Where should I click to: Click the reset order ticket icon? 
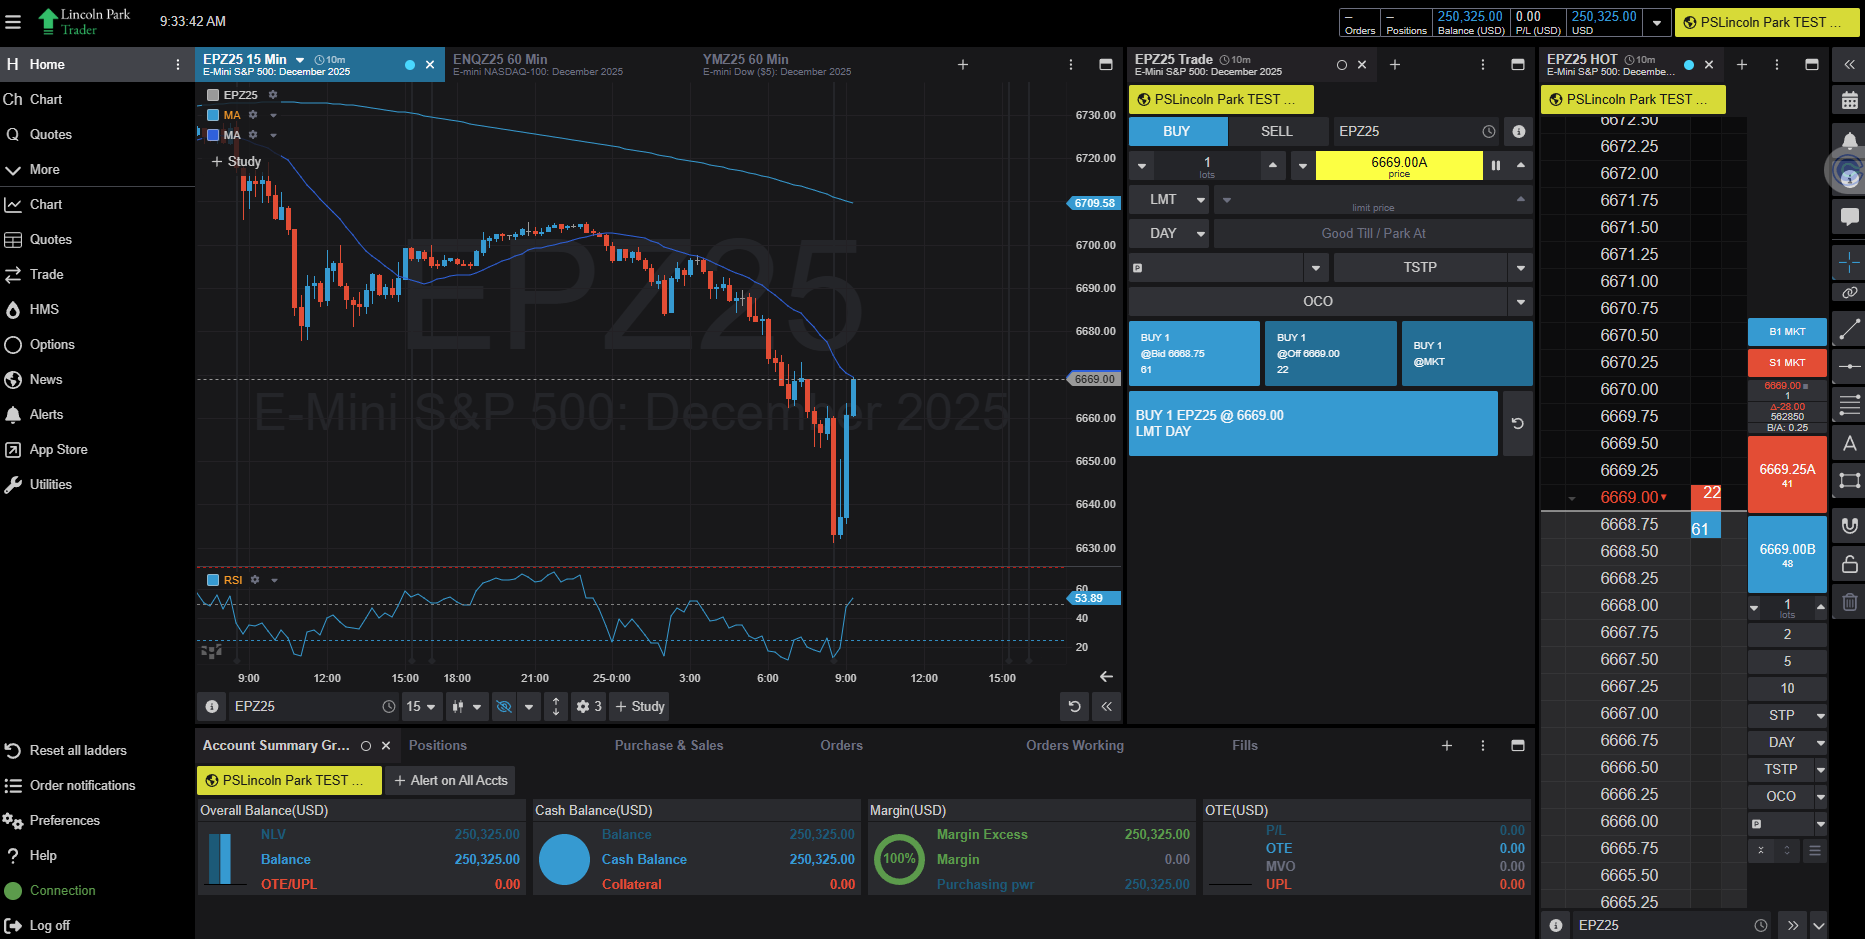(x=1517, y=424)
